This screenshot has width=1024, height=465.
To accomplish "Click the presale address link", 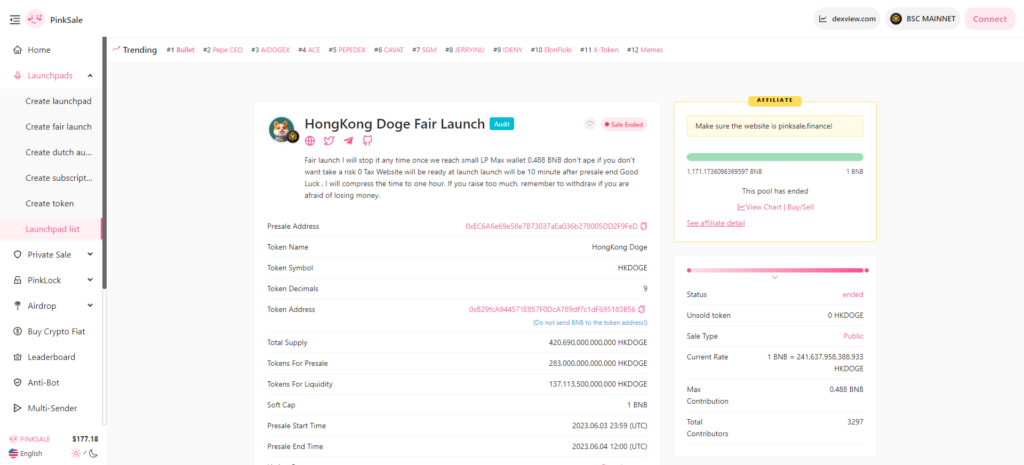I will coord(551,226).
